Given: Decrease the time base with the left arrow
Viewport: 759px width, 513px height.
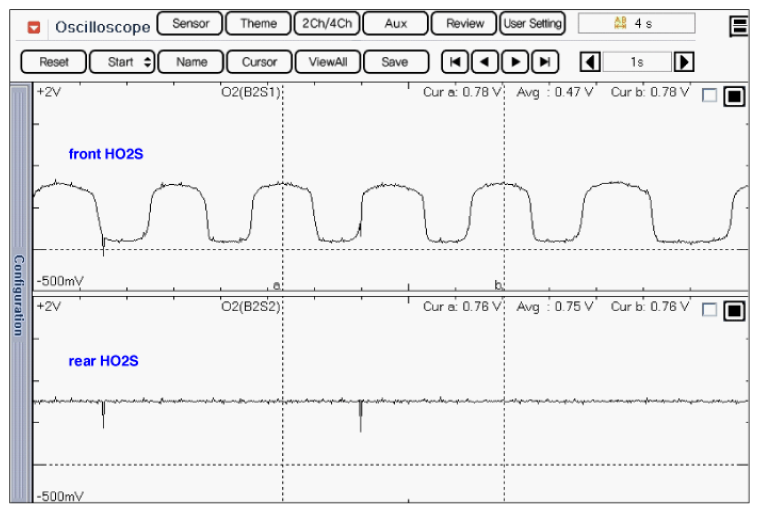Looking at the screenshot, I should point(590,62).
